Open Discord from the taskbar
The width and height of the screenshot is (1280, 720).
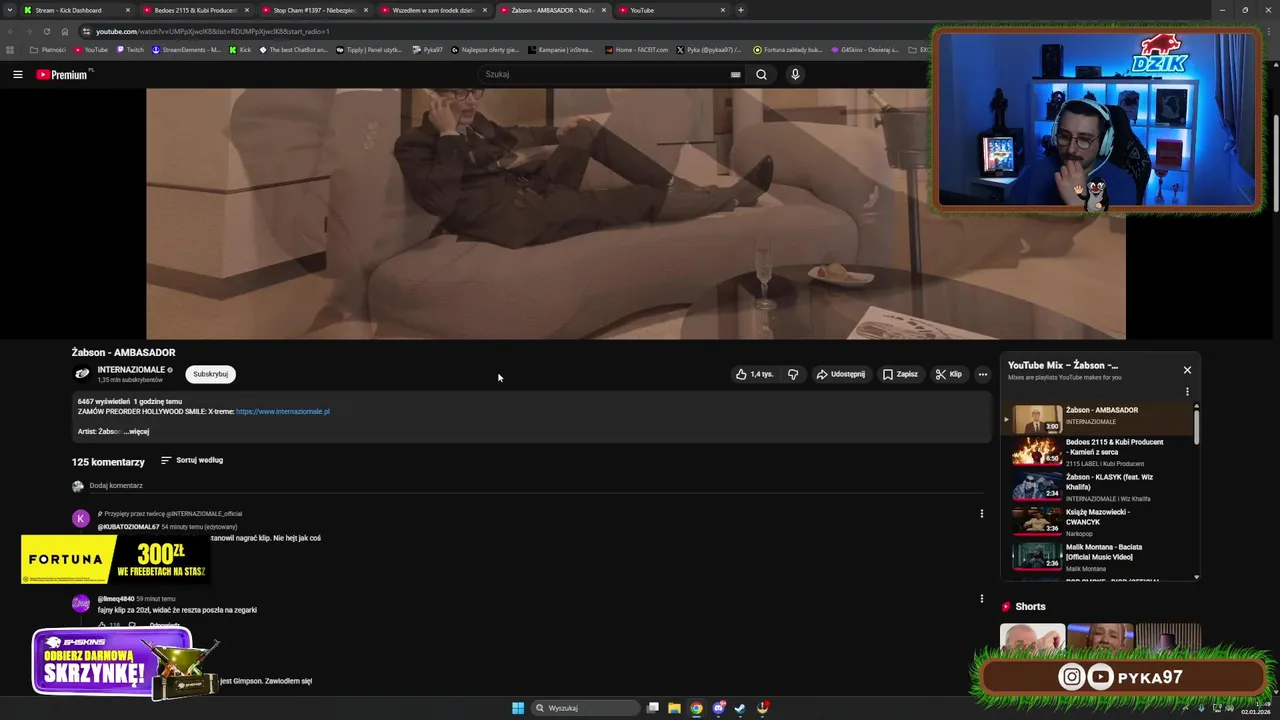[718, 708]
